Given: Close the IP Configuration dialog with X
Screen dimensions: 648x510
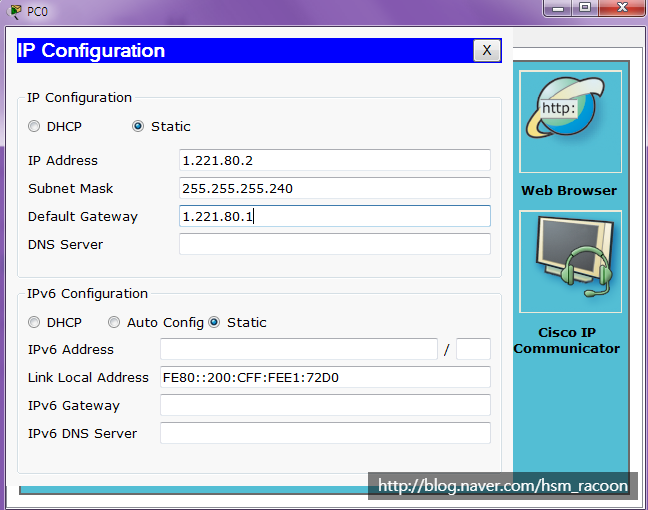Looking at the screenshot, I should pos(487,50).
